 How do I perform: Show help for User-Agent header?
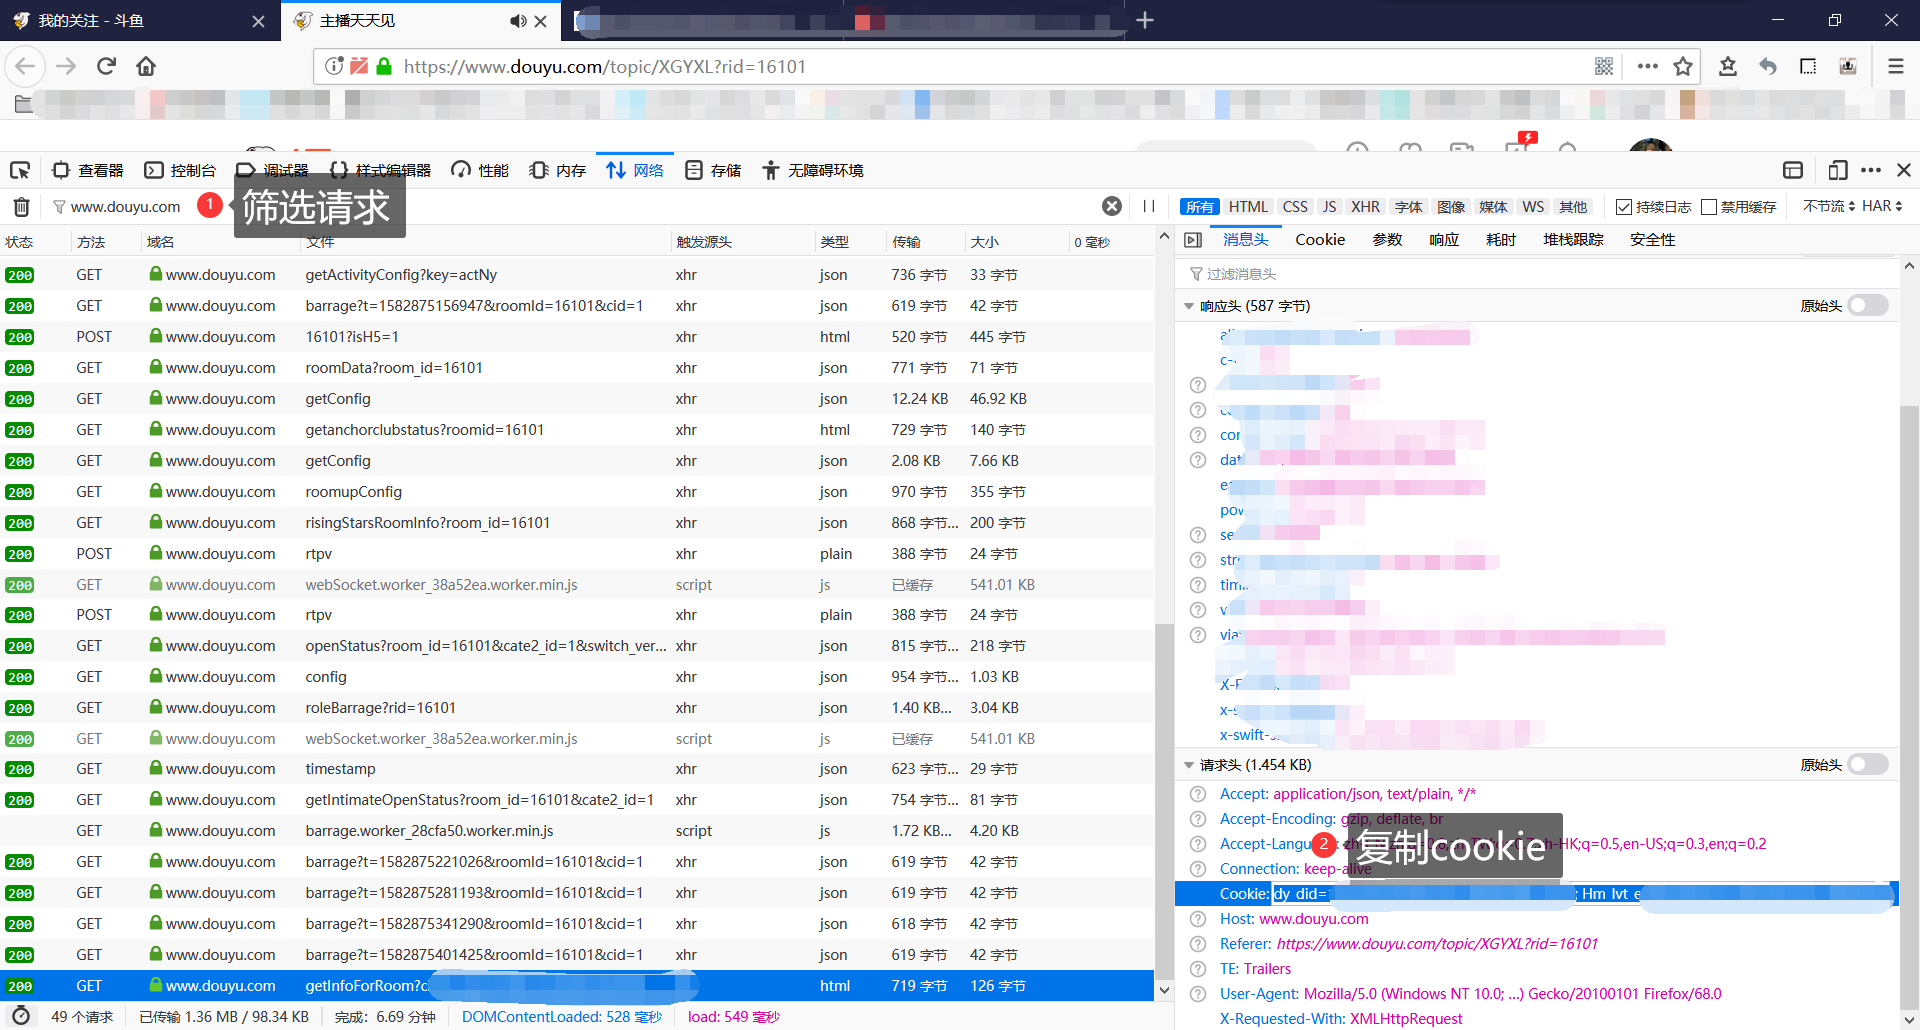1198,994
